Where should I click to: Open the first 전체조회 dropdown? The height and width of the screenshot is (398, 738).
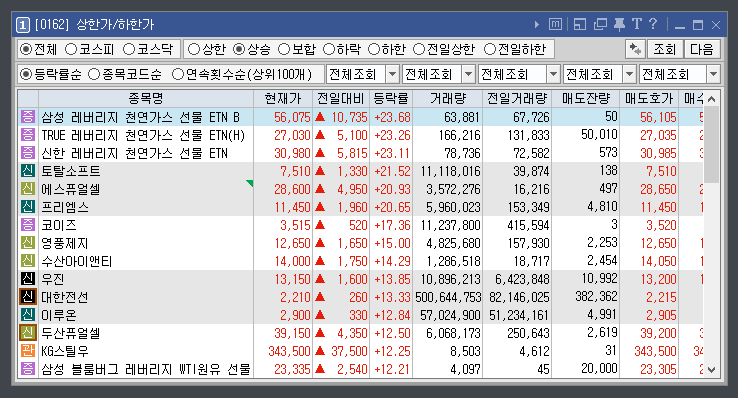(393, 74)
